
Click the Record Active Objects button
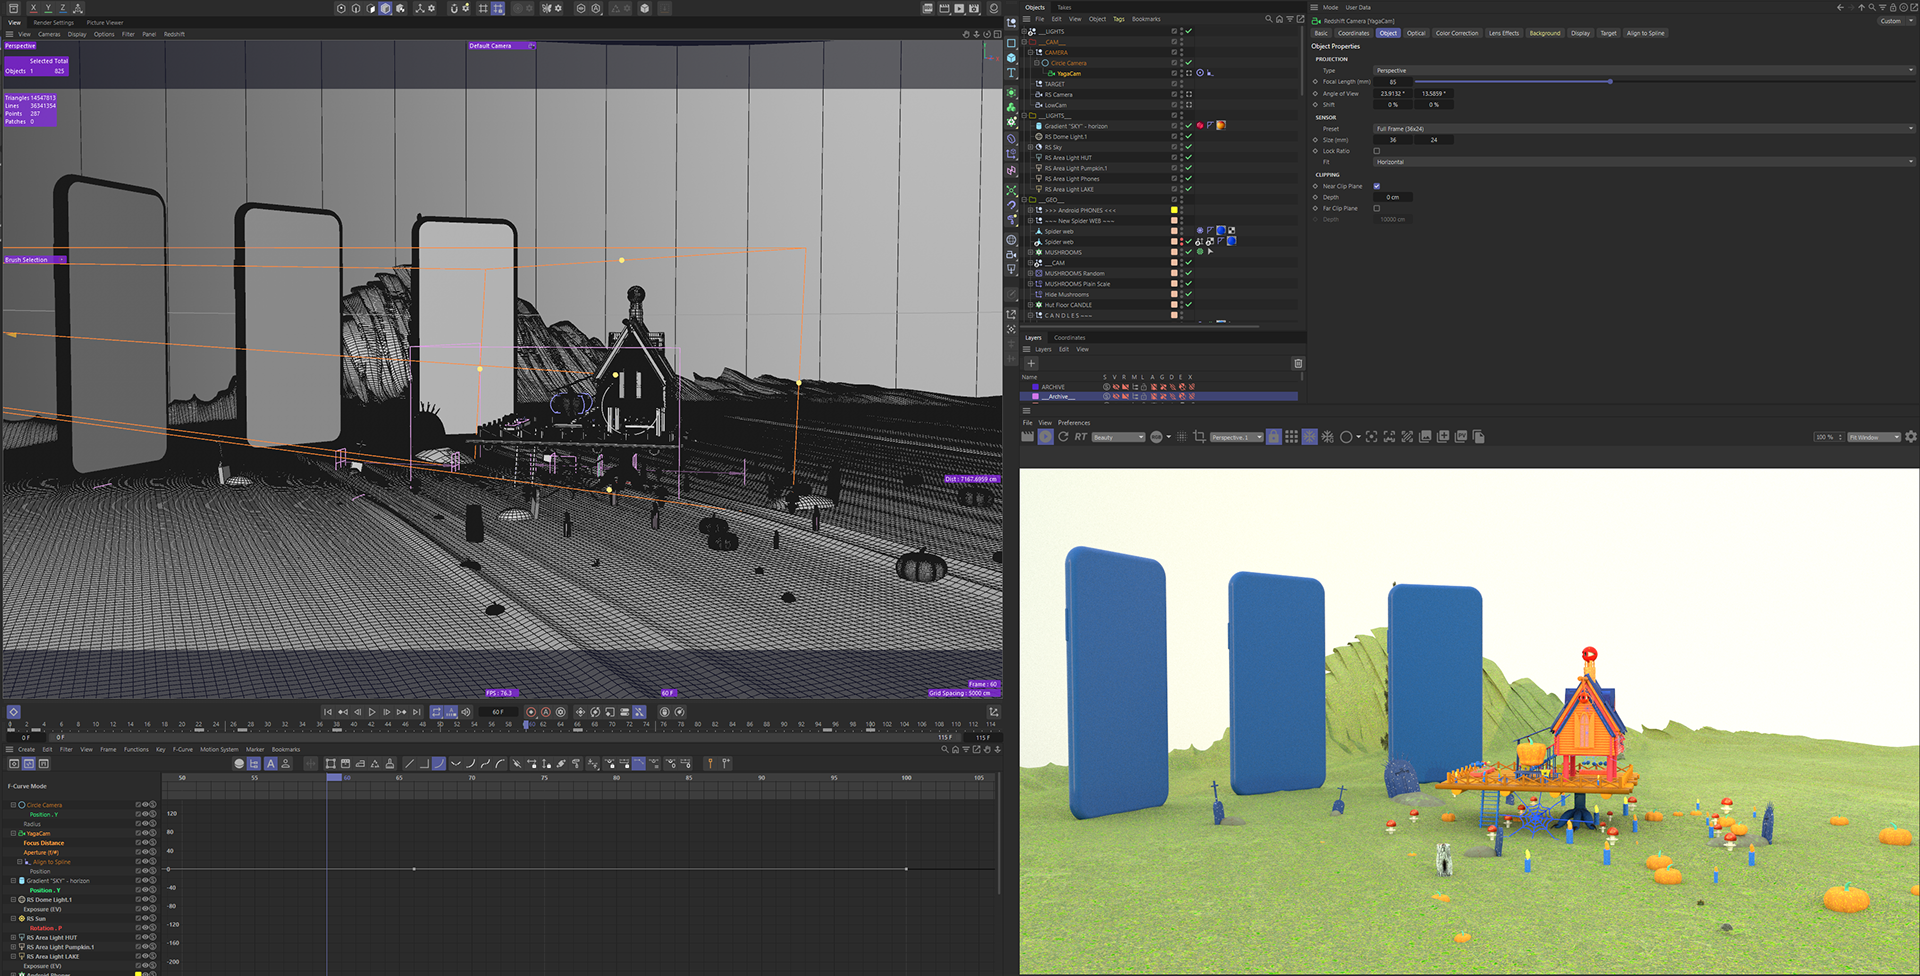(531, 712)
